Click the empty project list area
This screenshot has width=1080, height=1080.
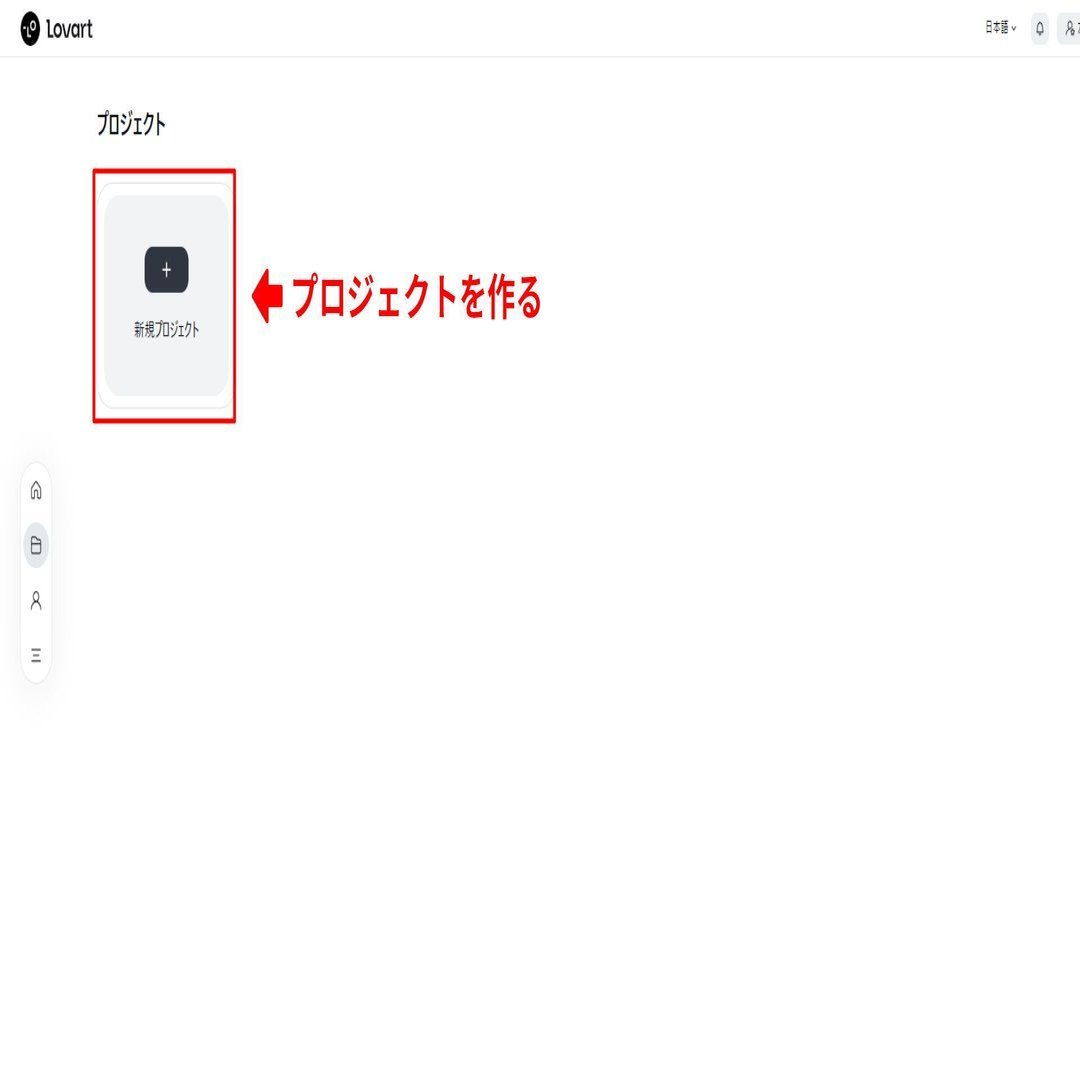(620, 551)
